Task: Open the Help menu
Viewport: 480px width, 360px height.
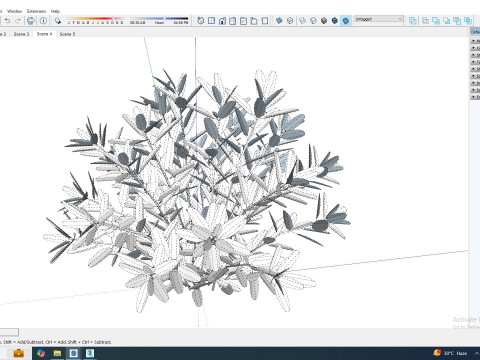Action: click(x=55, y=11)
